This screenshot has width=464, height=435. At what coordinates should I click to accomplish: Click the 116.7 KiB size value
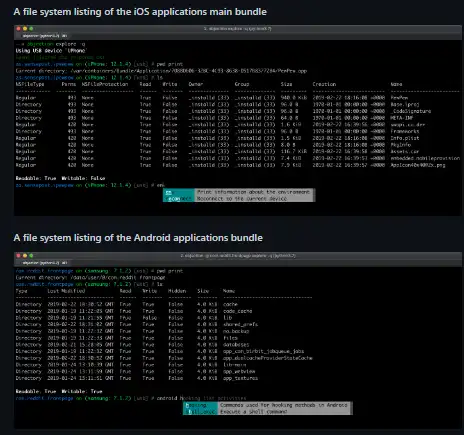tap(294, 151)
